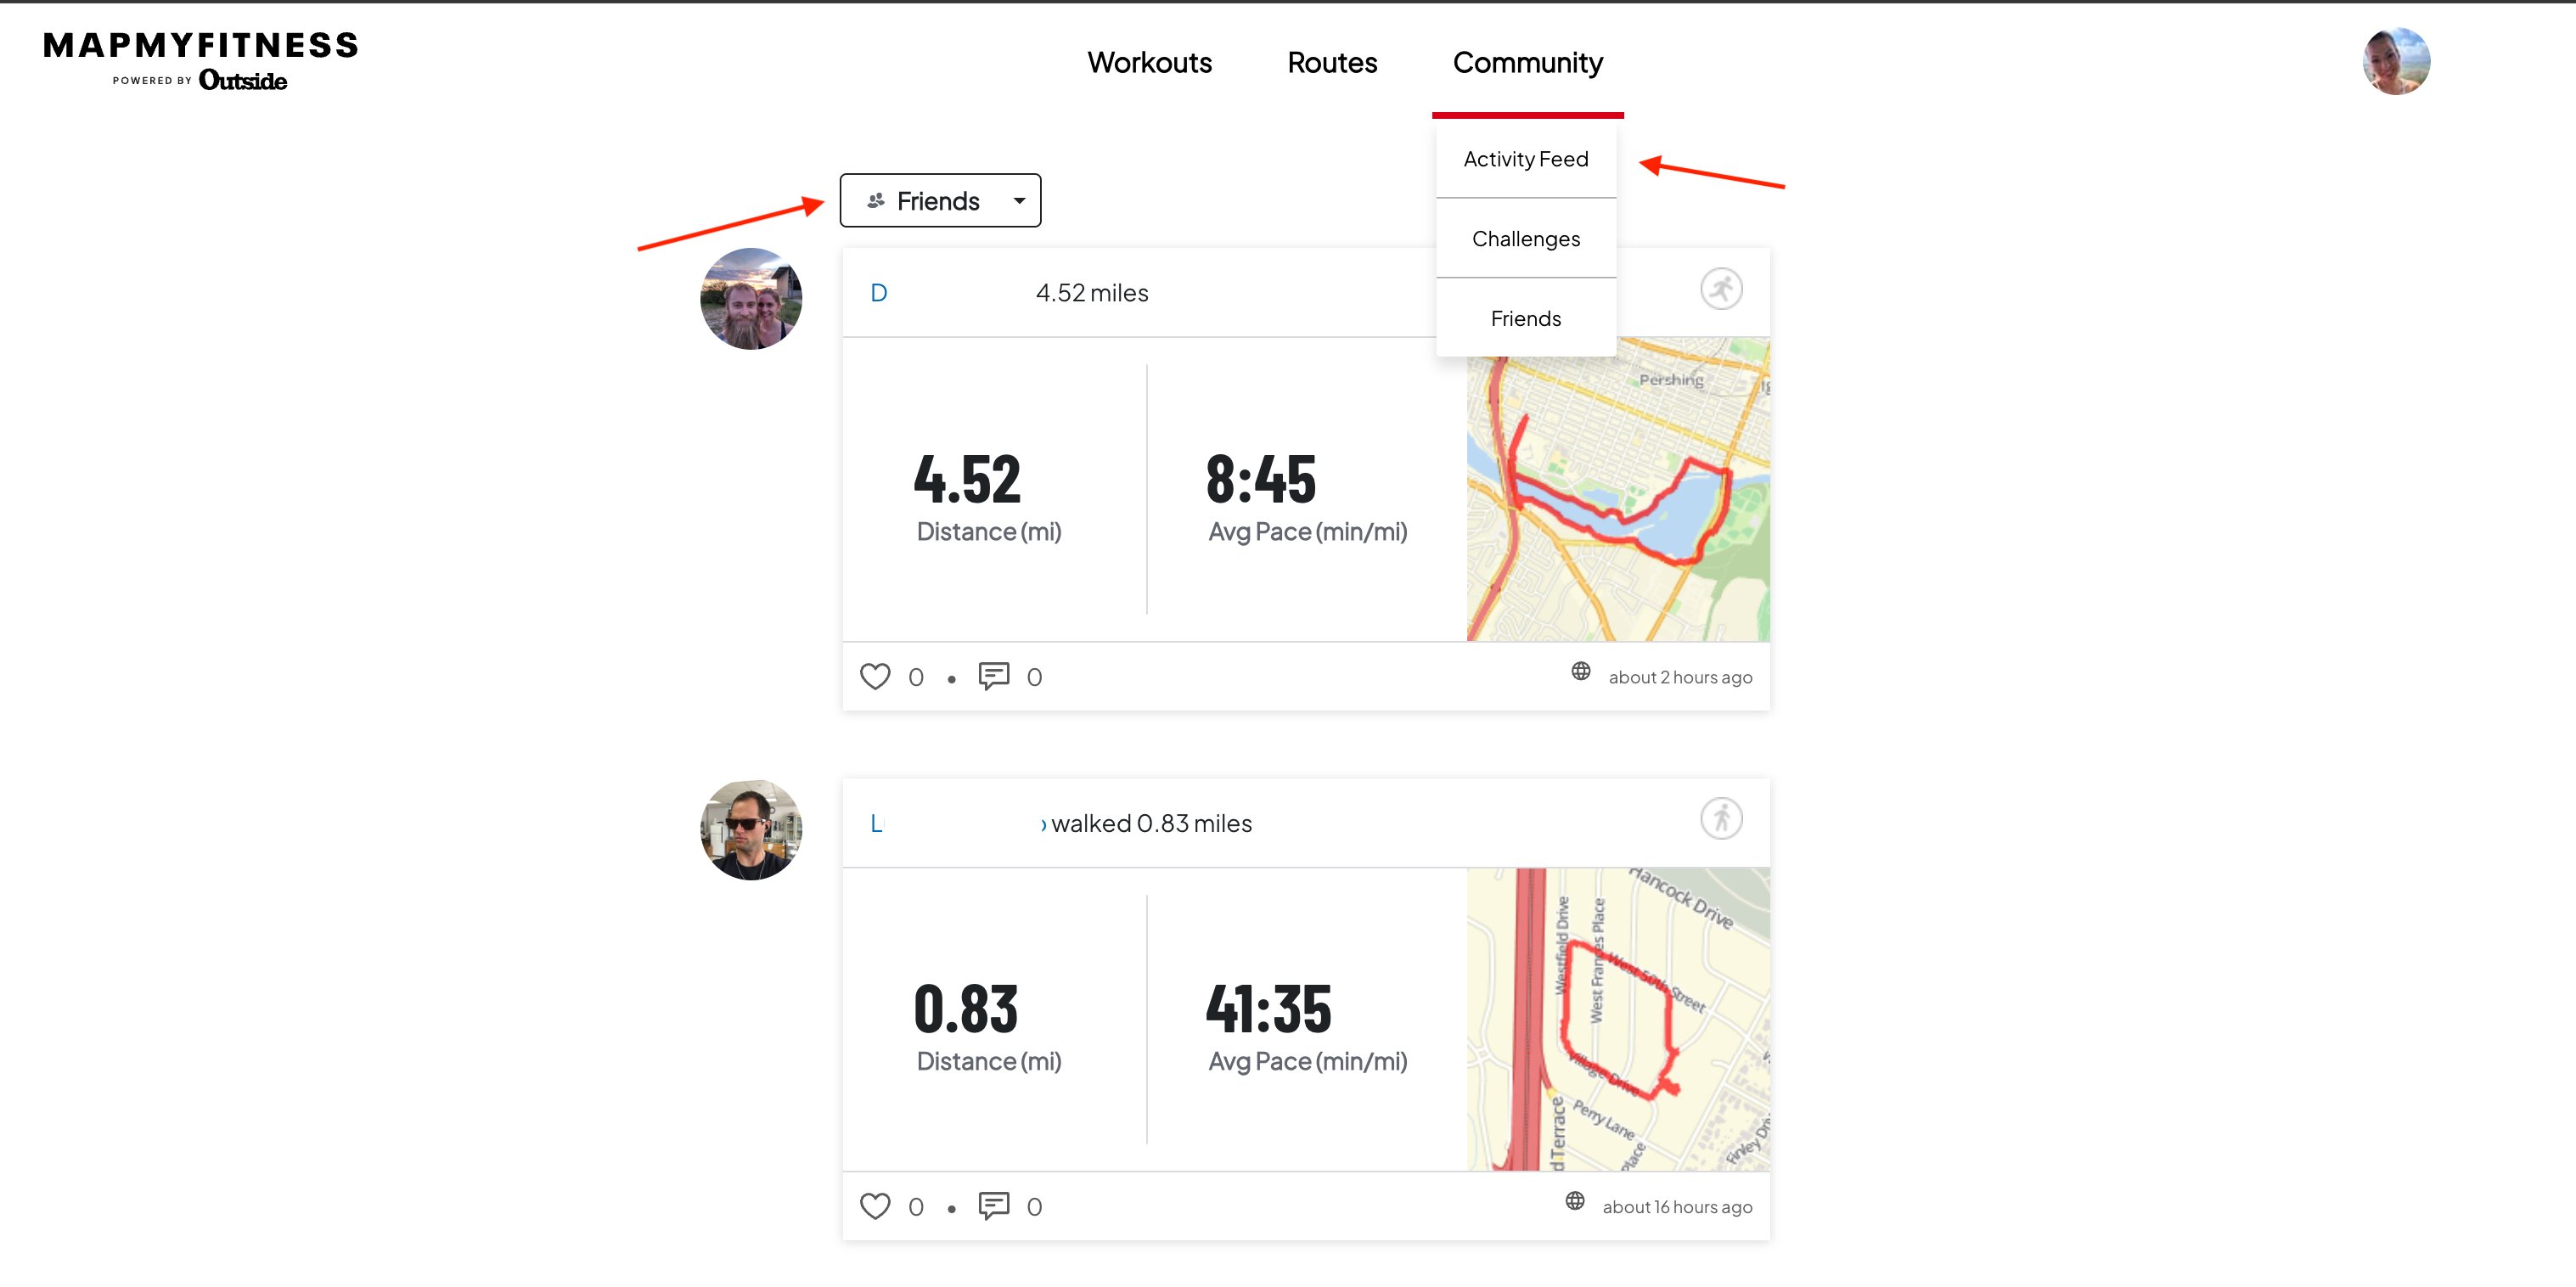Like the 4.52 miles run post
The image size is (2576, 1287).
click(875, 677)
